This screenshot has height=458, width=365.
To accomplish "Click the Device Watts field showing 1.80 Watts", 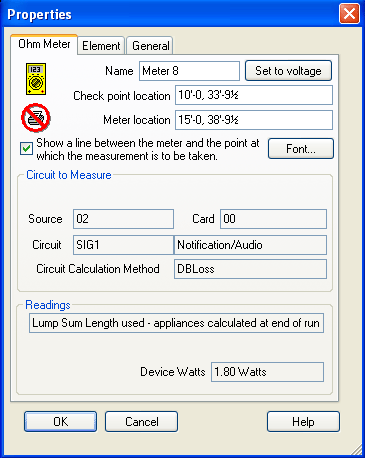I will [267, 372].
